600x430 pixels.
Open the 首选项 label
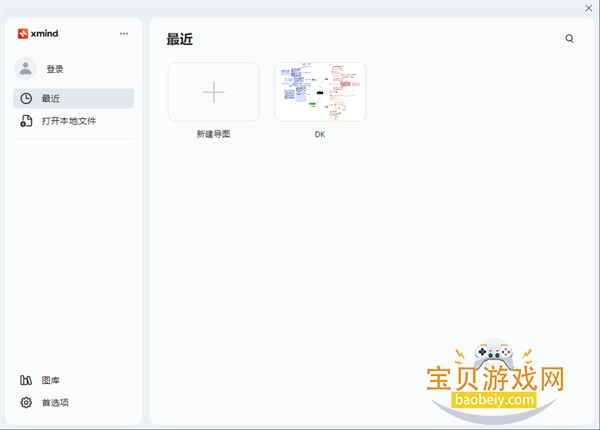(55, 403)
